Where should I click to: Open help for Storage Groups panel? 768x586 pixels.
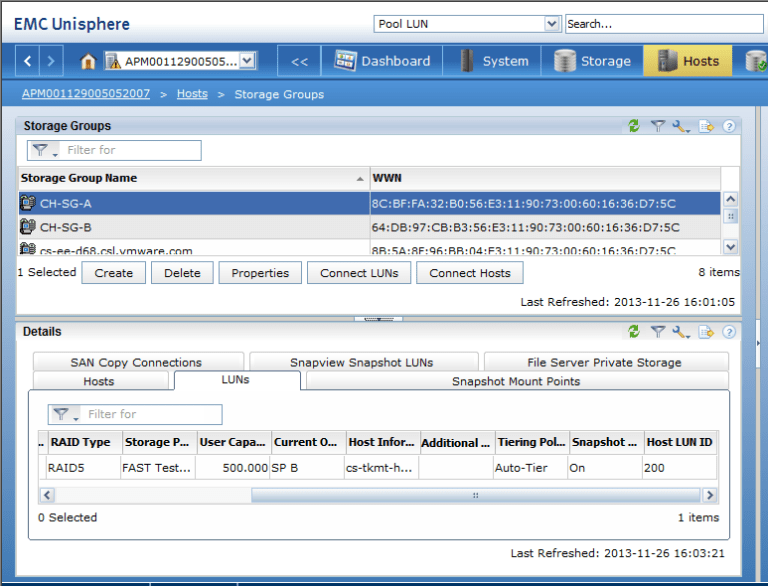pyautogui.click(x=729, y=126)
